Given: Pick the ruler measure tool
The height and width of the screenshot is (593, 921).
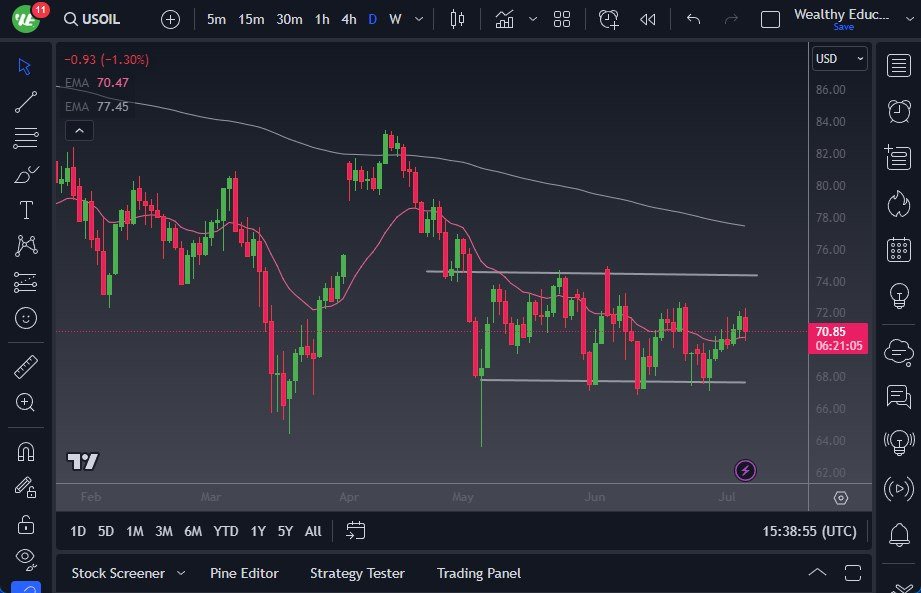Looking at the screenshot, I should pos(26,367).
